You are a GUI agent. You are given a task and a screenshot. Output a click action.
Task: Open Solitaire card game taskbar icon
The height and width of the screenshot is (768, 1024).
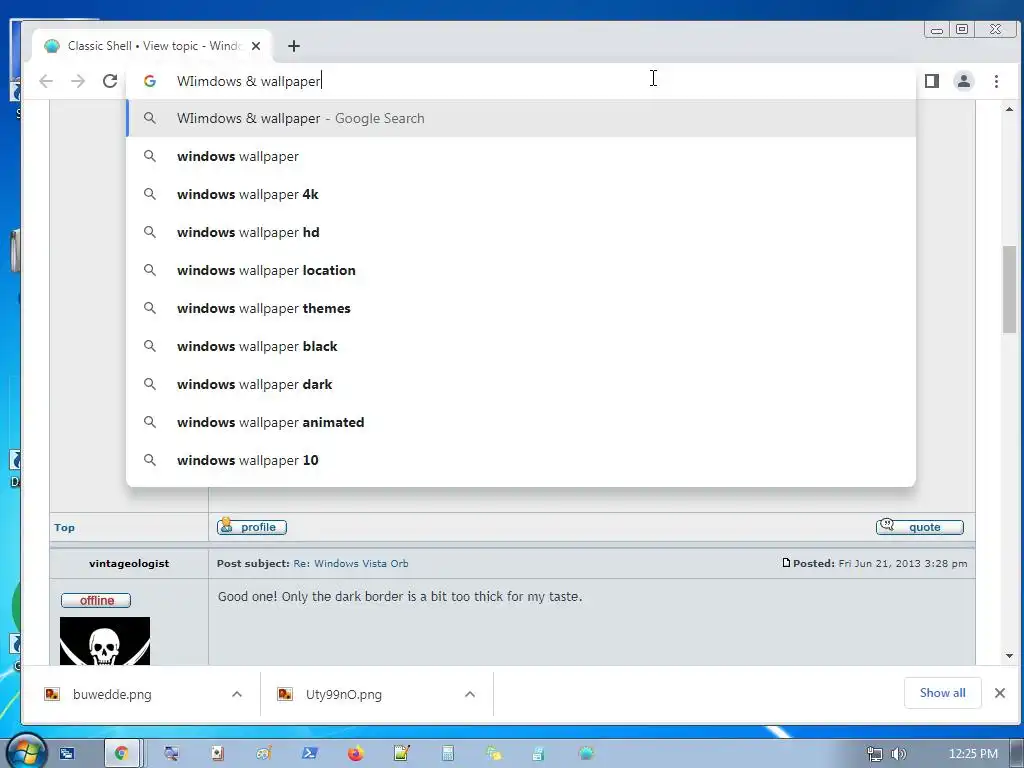click(217, 754)
